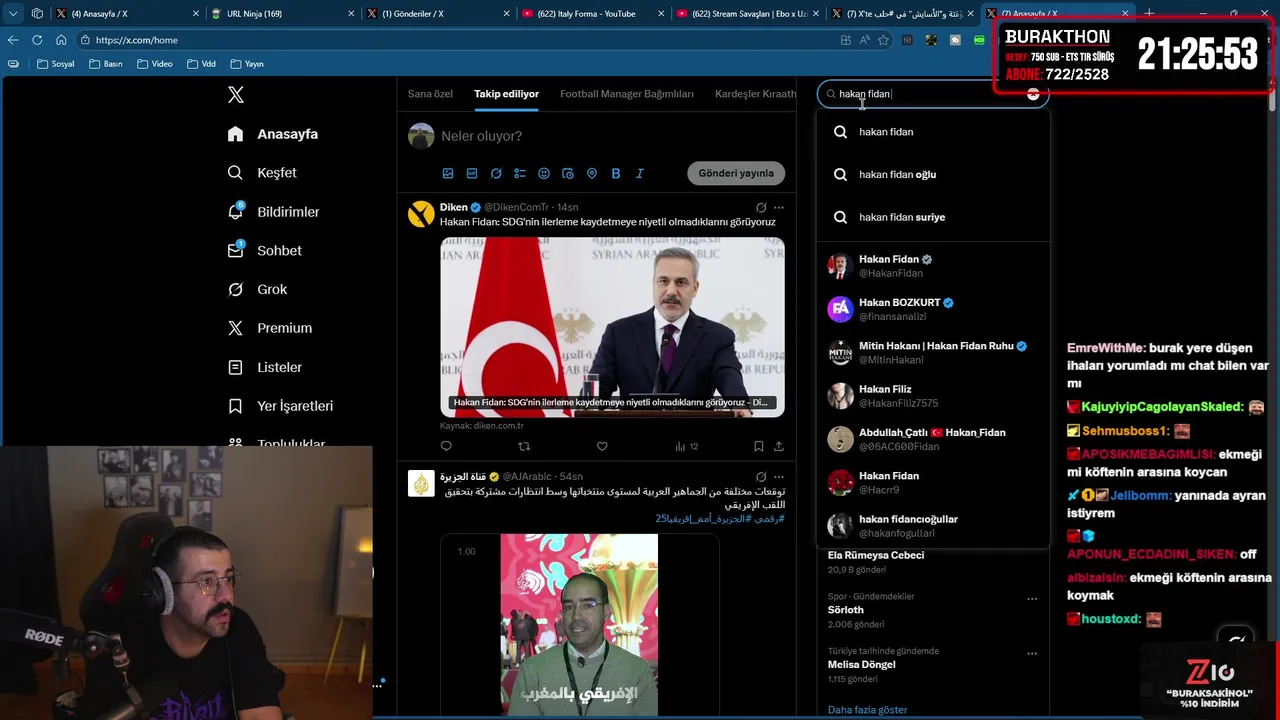1280x720 pixels.
Task: Play the AJArabic video thumbnail
Action: pos(579,625)
